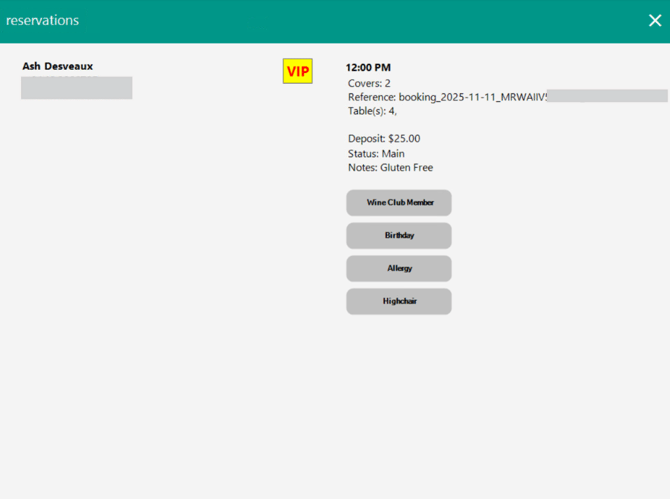670x499 pixels.
Task: Click the yellow VIP badge
Action: (298, 71)
